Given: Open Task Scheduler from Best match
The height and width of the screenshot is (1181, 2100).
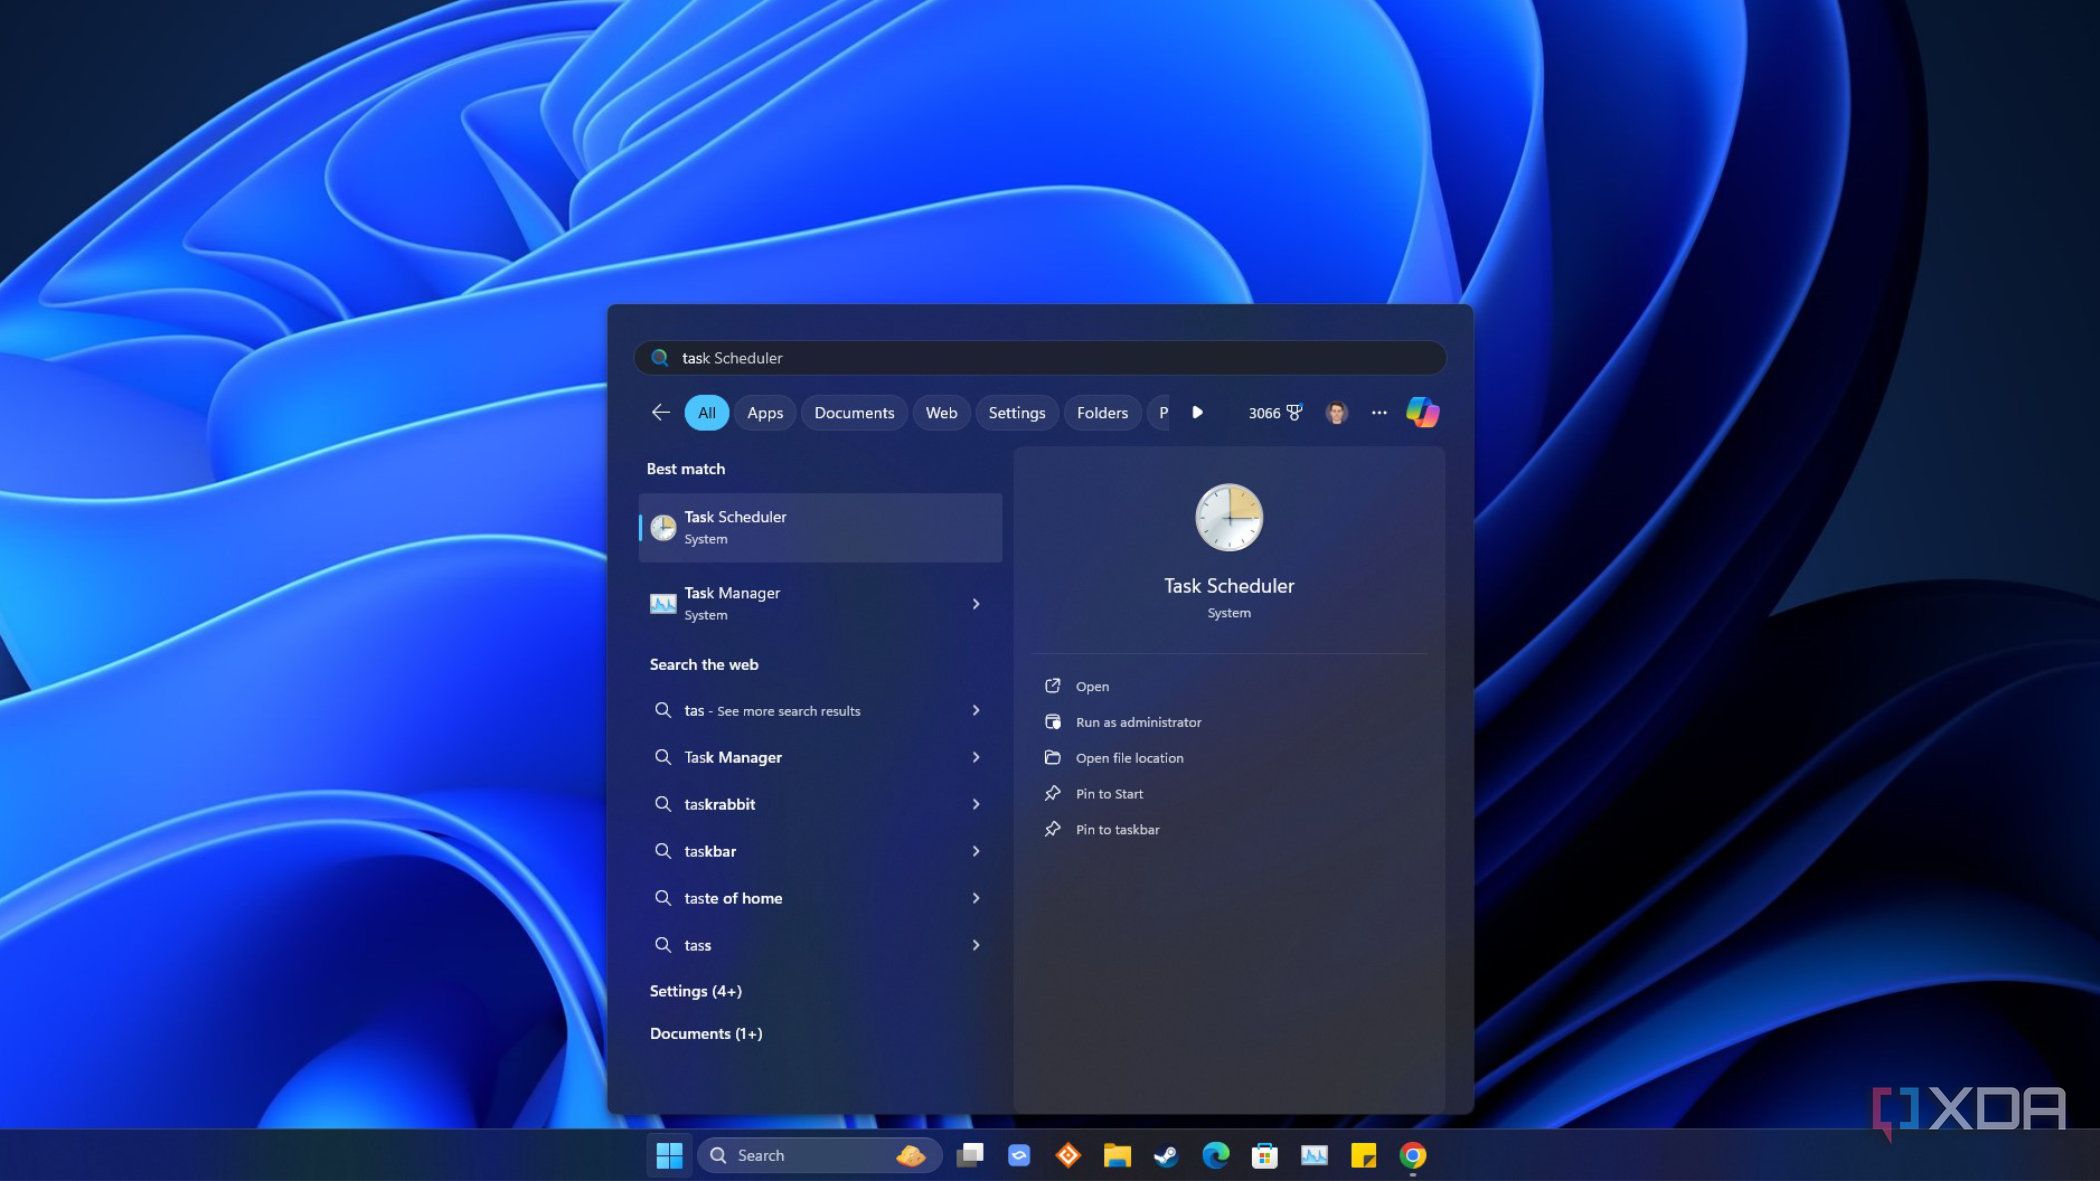Looking at the screenshot, I should point(820,527).
